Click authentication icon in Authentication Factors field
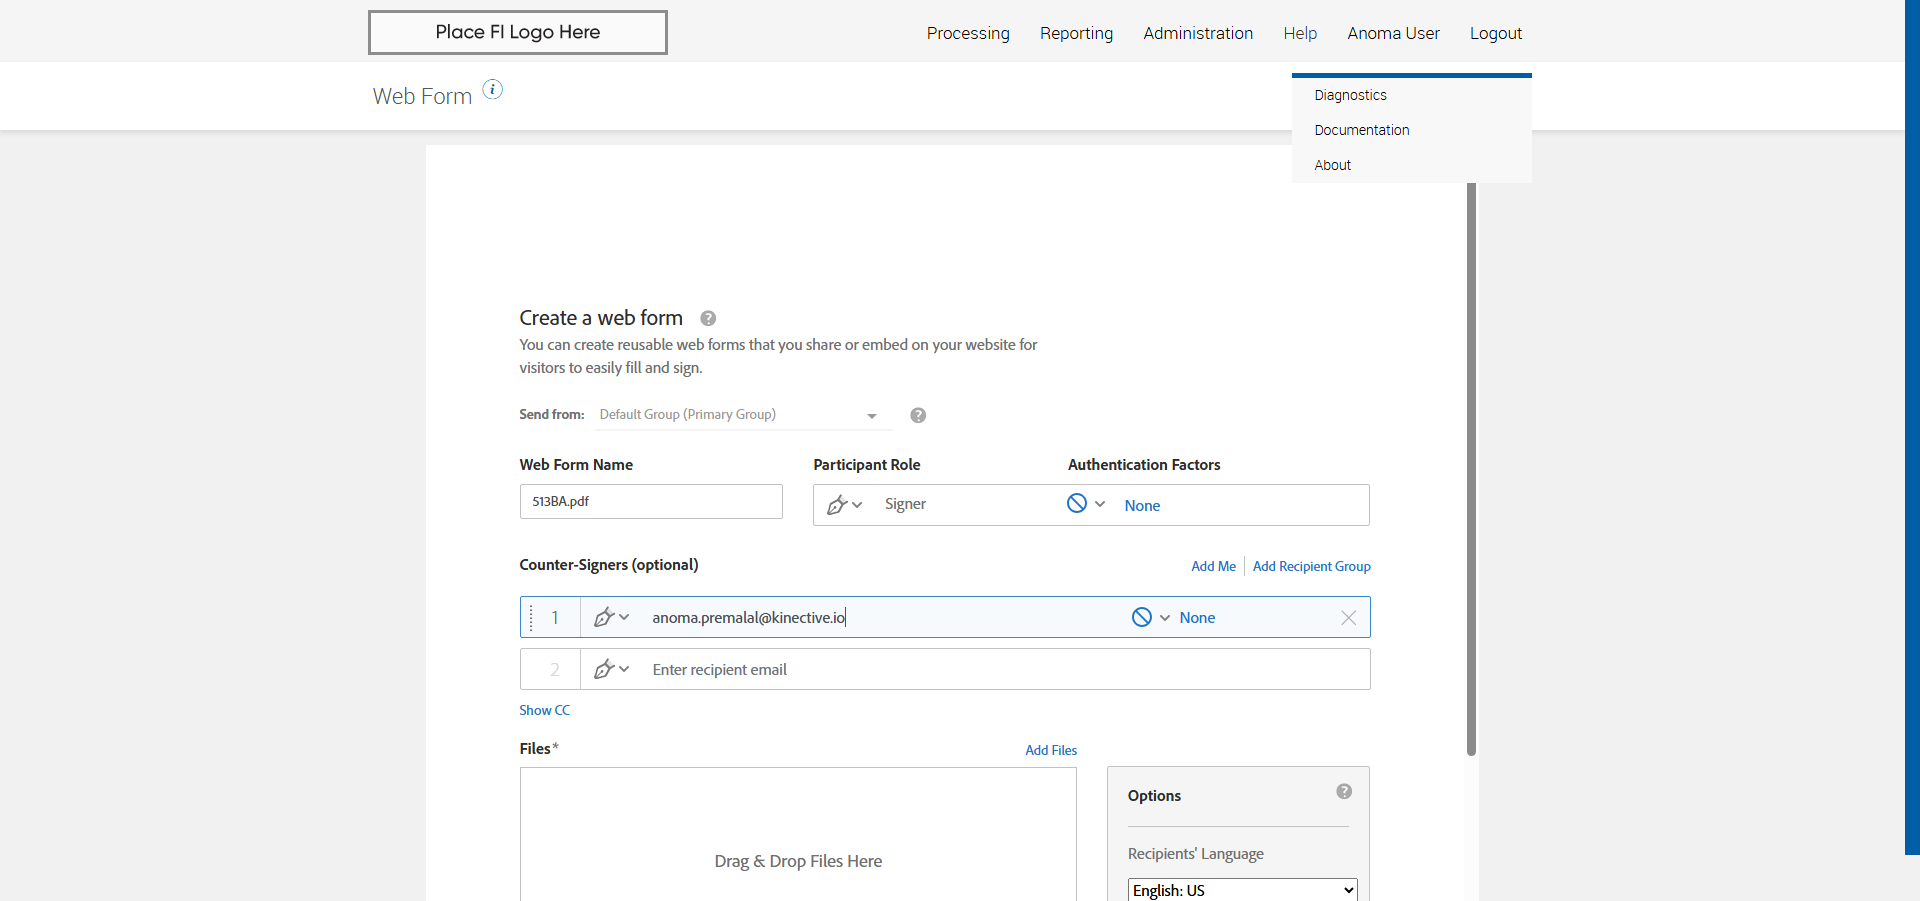This screenshot has width=1920, height=901. coord(1077,504)
